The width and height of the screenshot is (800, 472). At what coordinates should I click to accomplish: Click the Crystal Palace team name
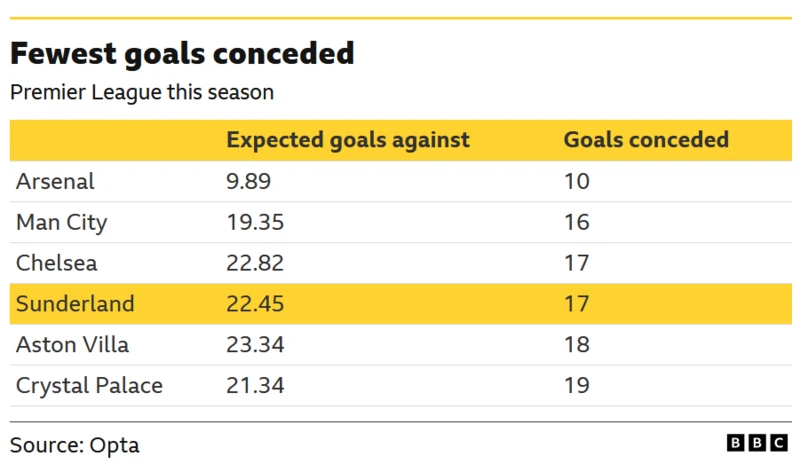tap(89, 385)
